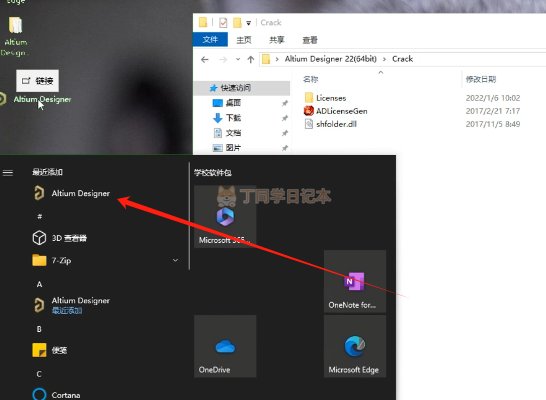Sort files by 修改日期 column
Image resolution: width=546 pixels, height=400 pixels.
tap(481, 79)
